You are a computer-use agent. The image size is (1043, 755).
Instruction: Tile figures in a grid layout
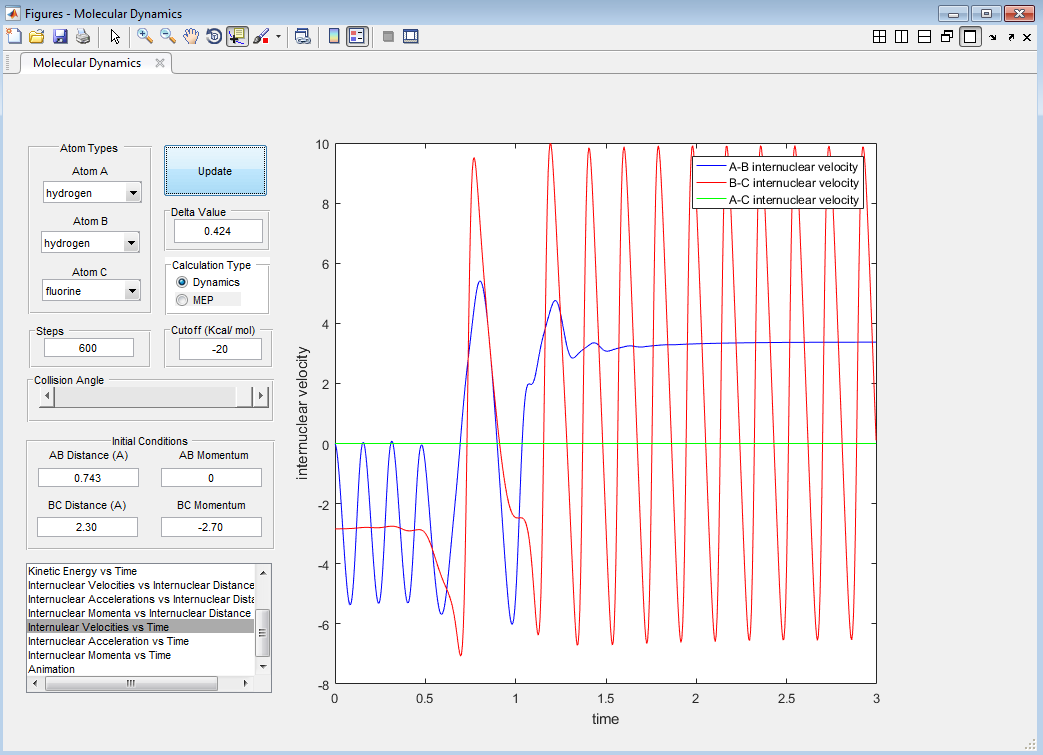pyautogui.click(x=879, y=37)
